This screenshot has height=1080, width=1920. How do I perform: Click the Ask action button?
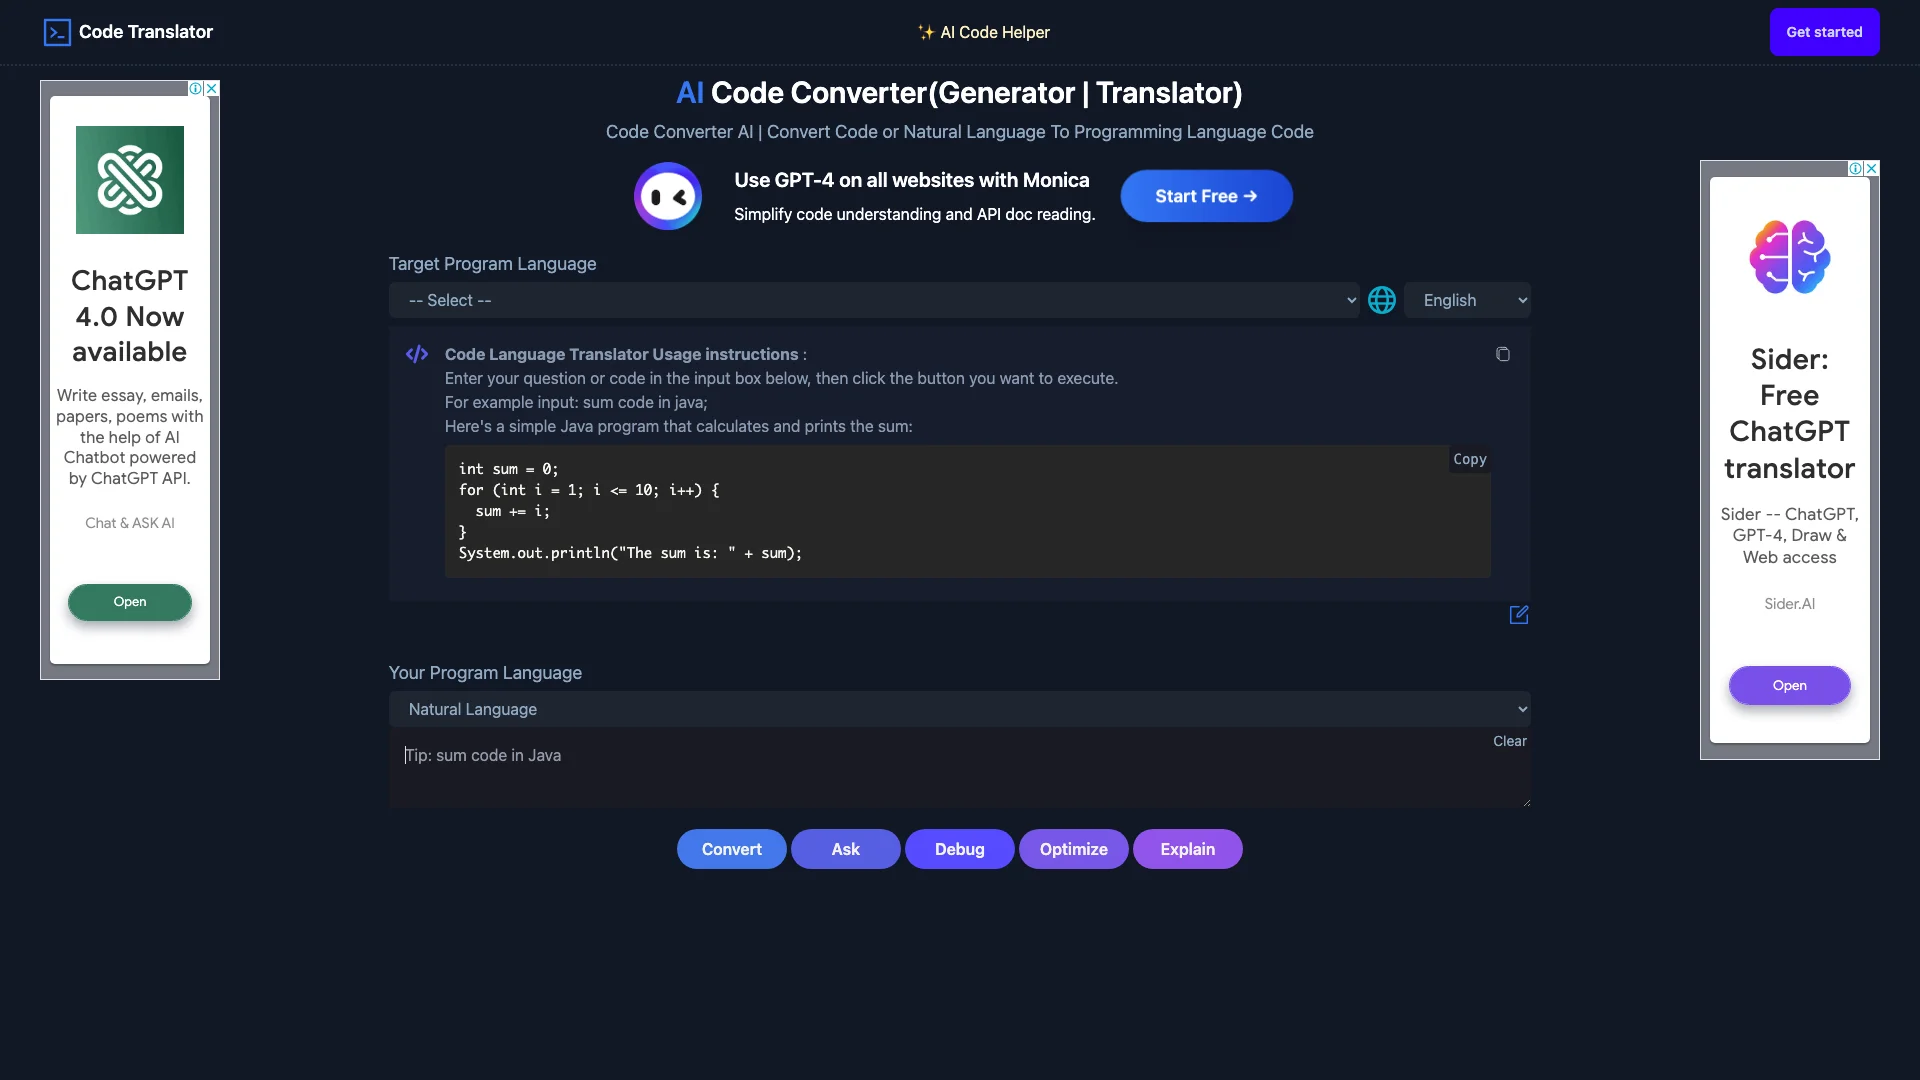pos(845,848)
